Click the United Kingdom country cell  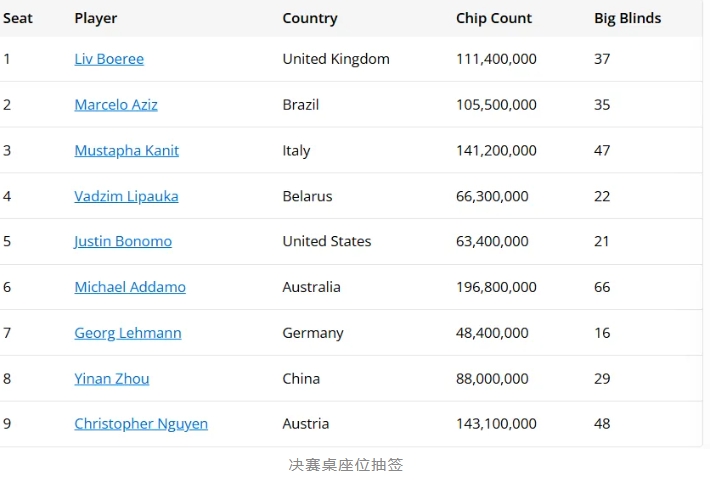[336, 59]
